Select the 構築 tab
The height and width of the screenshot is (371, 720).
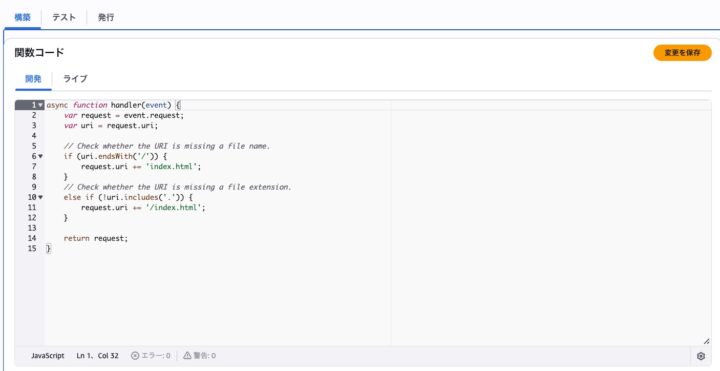pyautogui.click(x=22, y=17)
